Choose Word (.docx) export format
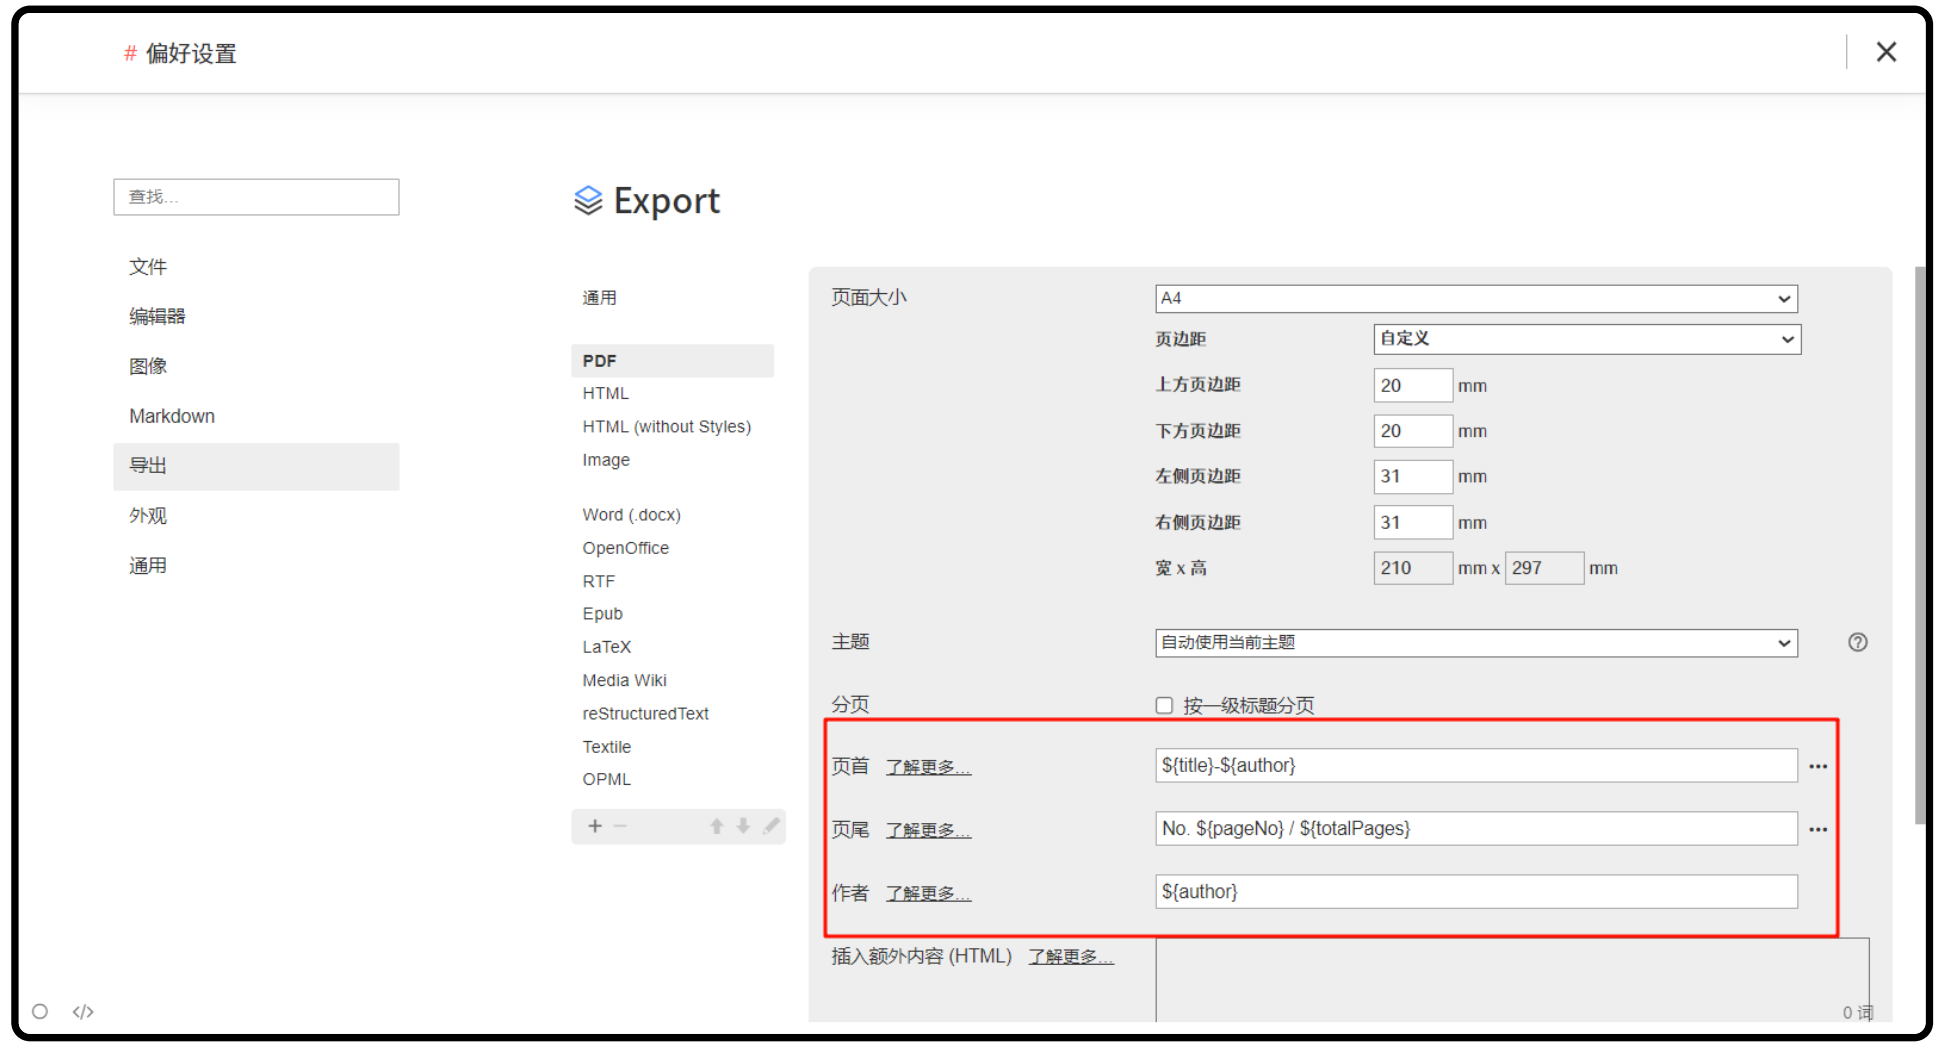1948x1045 pixels. click(631, 515)
